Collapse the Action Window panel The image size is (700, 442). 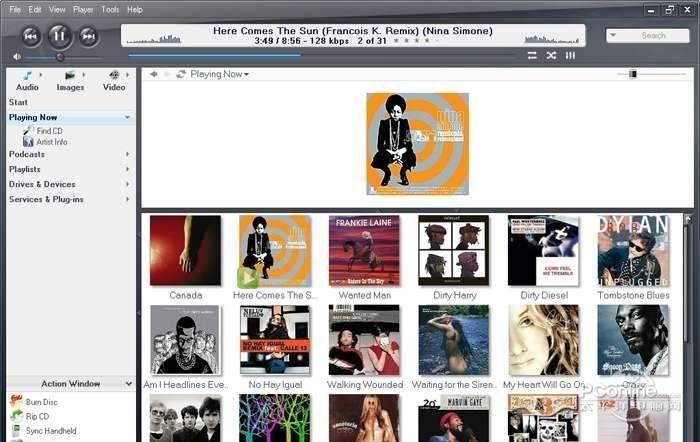129,384
